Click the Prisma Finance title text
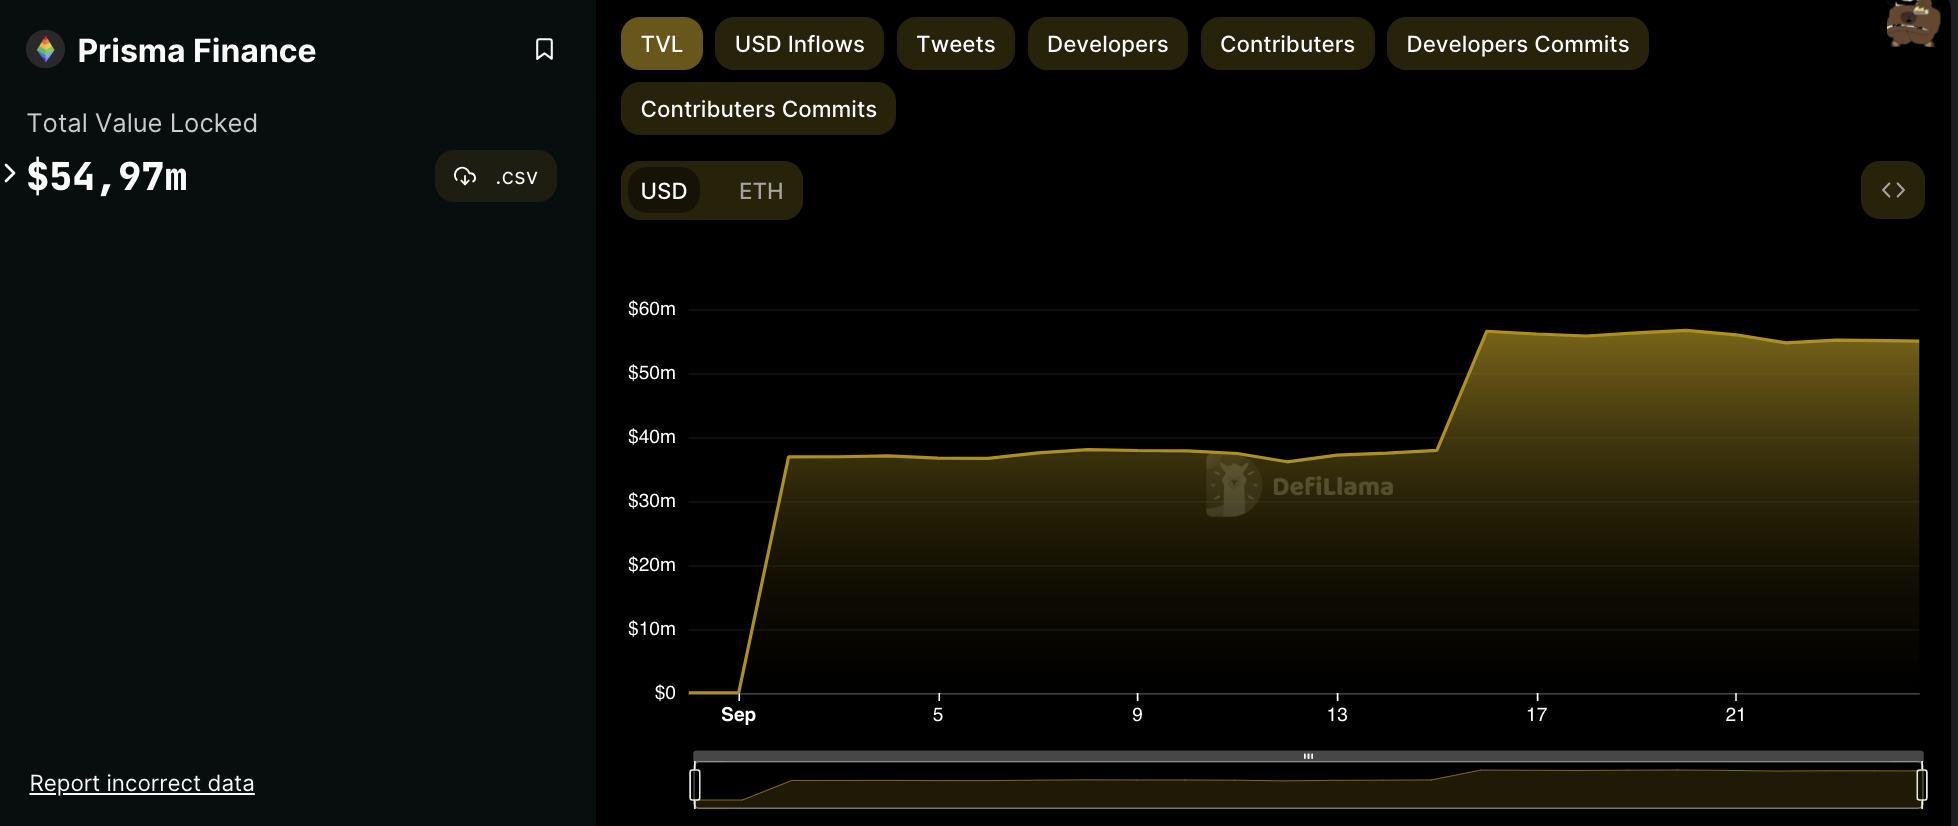This screenshot has height=826, width=1958. (x=196, y=50)
